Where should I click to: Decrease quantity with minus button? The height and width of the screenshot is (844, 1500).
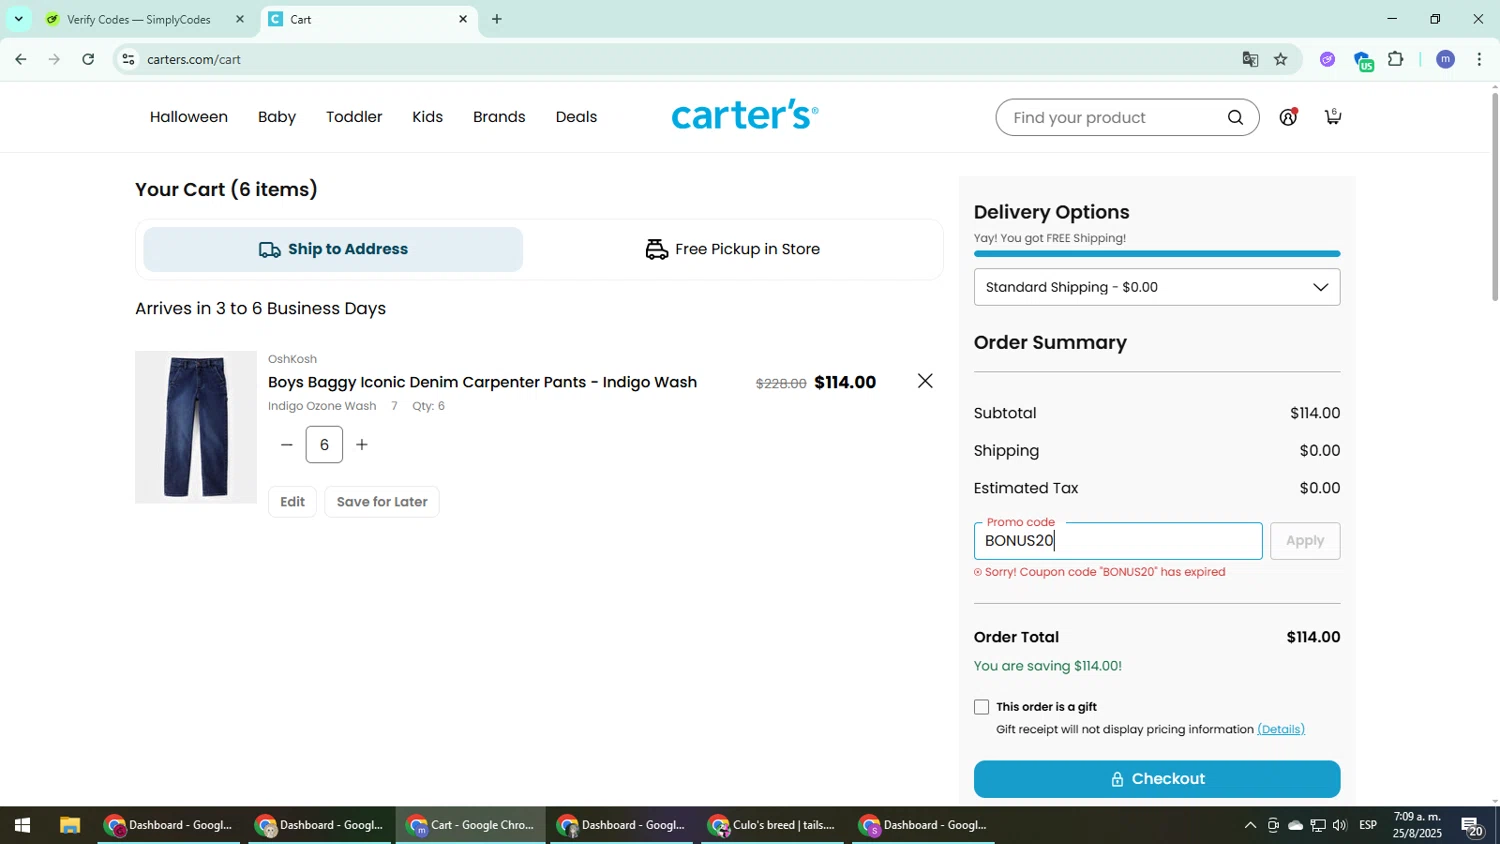(x=287, y=445)
